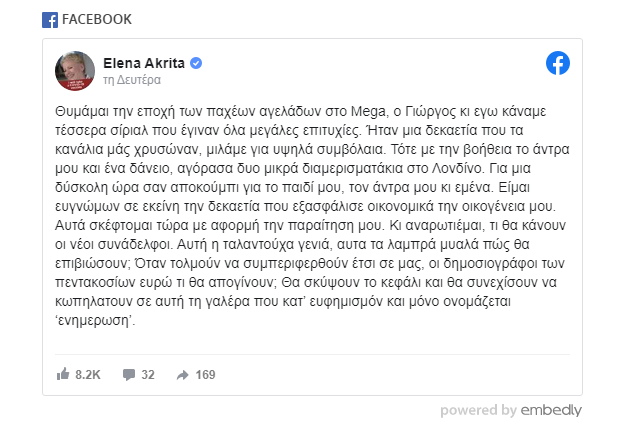Click the blue verified badge next to Elena Akrita

196,63
